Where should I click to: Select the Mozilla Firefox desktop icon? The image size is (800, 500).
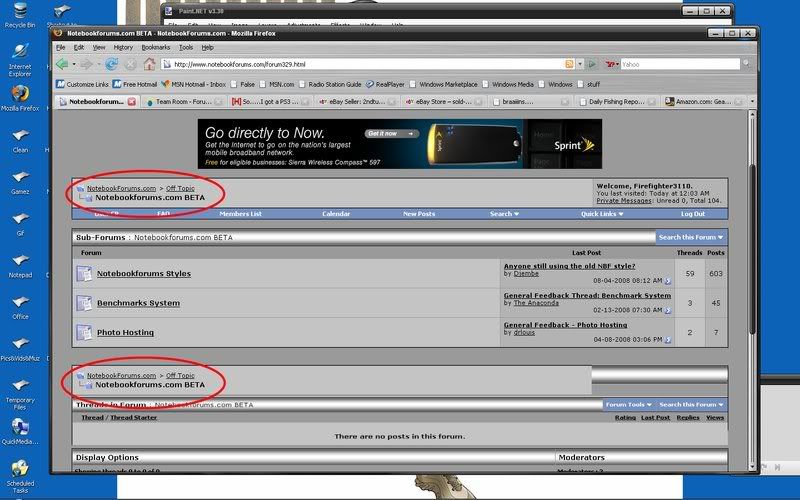pyautogui.click(x=20, y=98)
